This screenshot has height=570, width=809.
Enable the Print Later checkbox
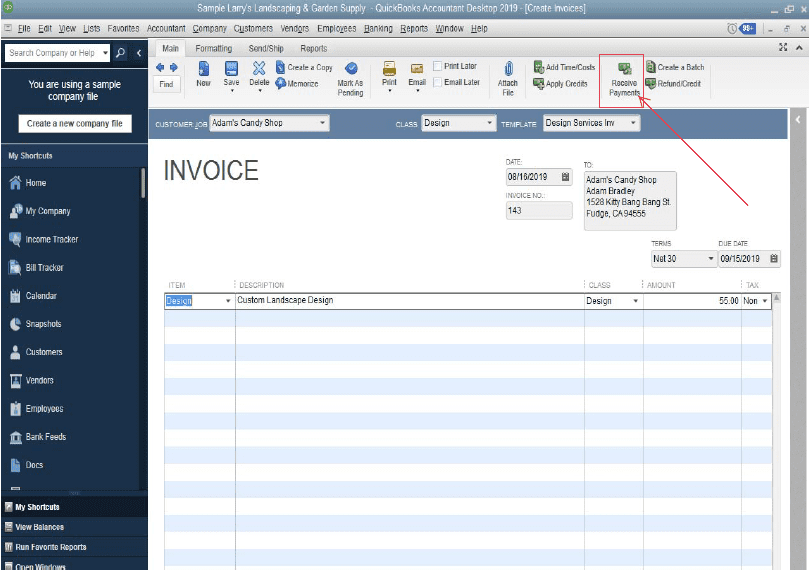tap(438, 66)
